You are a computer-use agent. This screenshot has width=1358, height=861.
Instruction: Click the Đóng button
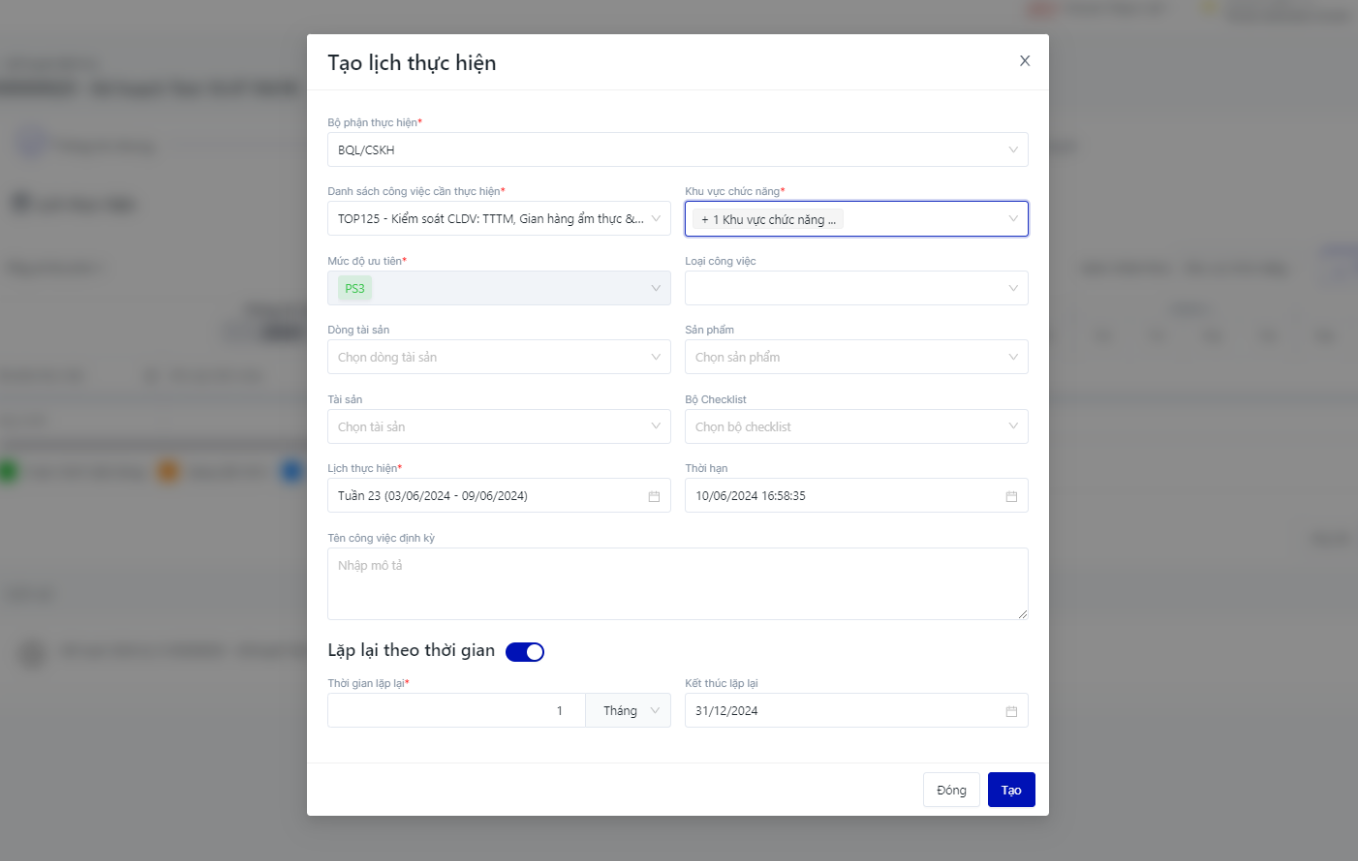pyautogui.click(x=951, y=790)
